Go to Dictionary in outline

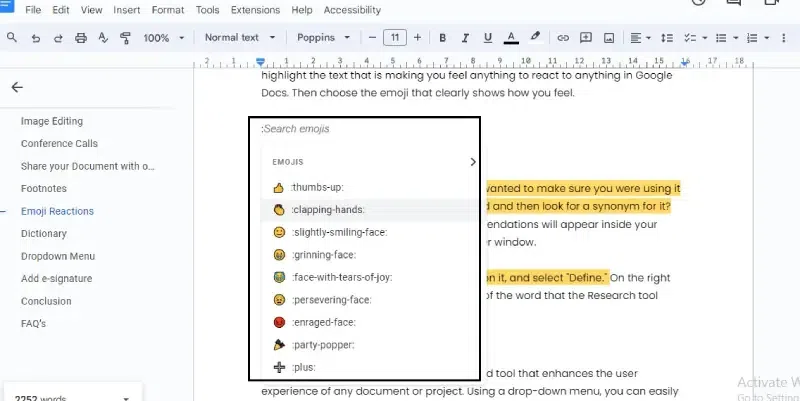[43, 234]
